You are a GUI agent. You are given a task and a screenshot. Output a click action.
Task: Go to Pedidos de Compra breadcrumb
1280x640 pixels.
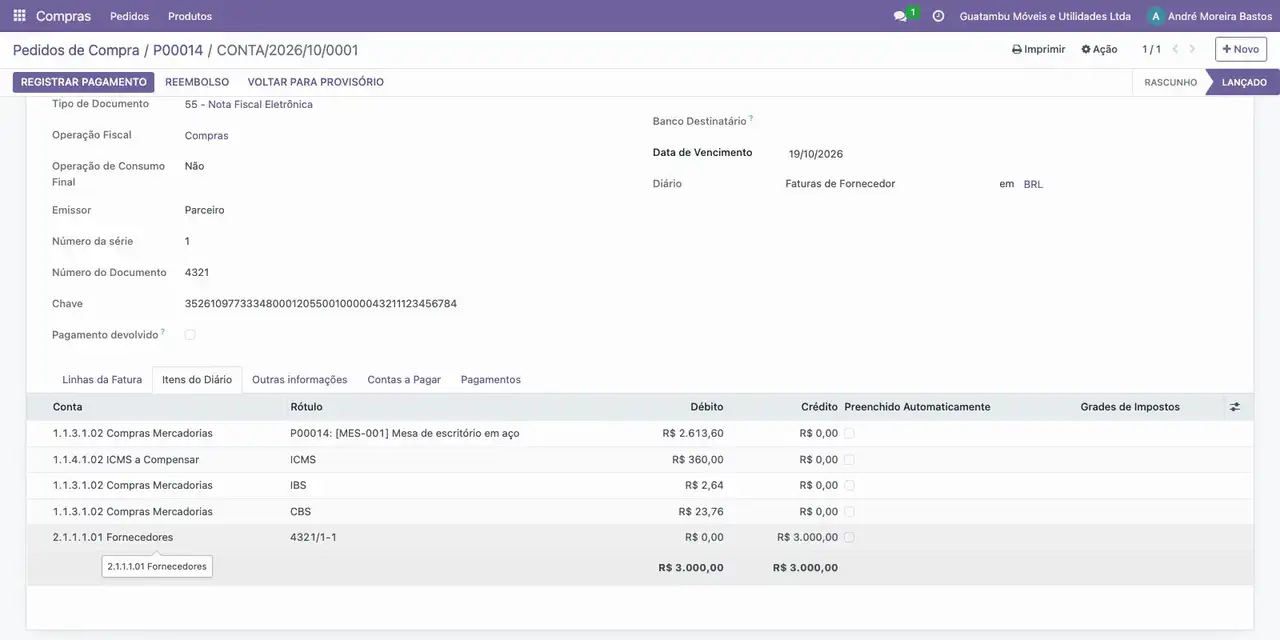coord(76,50)
